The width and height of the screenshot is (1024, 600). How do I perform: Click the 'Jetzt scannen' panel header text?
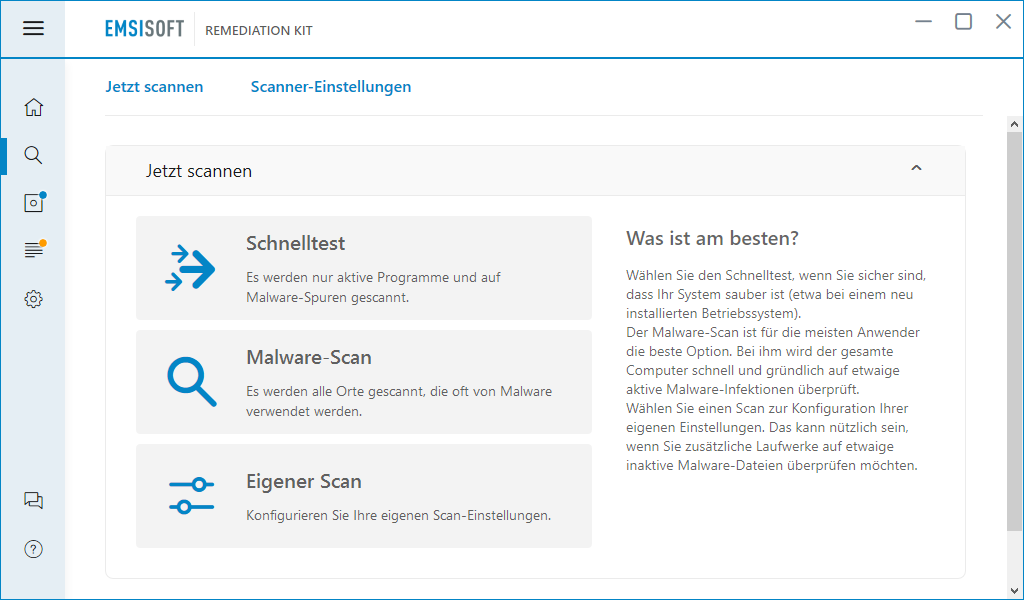(x=199, y=171)
